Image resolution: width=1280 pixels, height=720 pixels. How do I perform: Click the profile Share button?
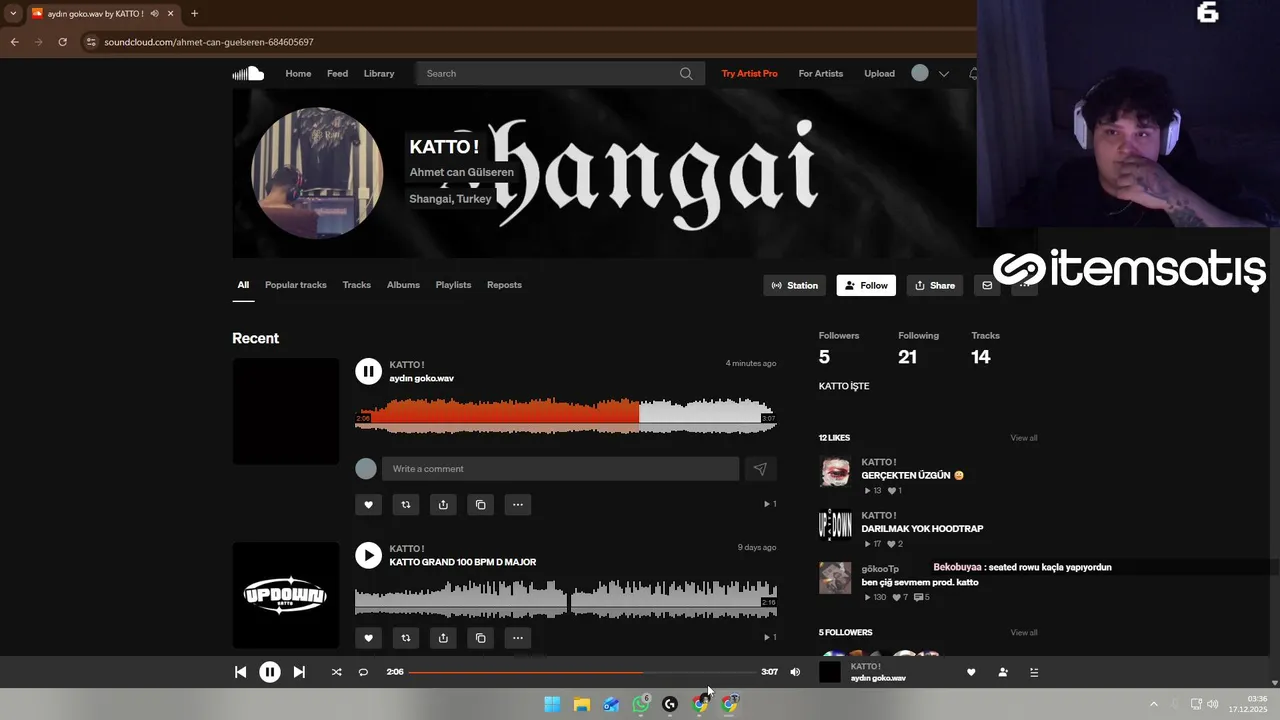click(x=934, y=285)
